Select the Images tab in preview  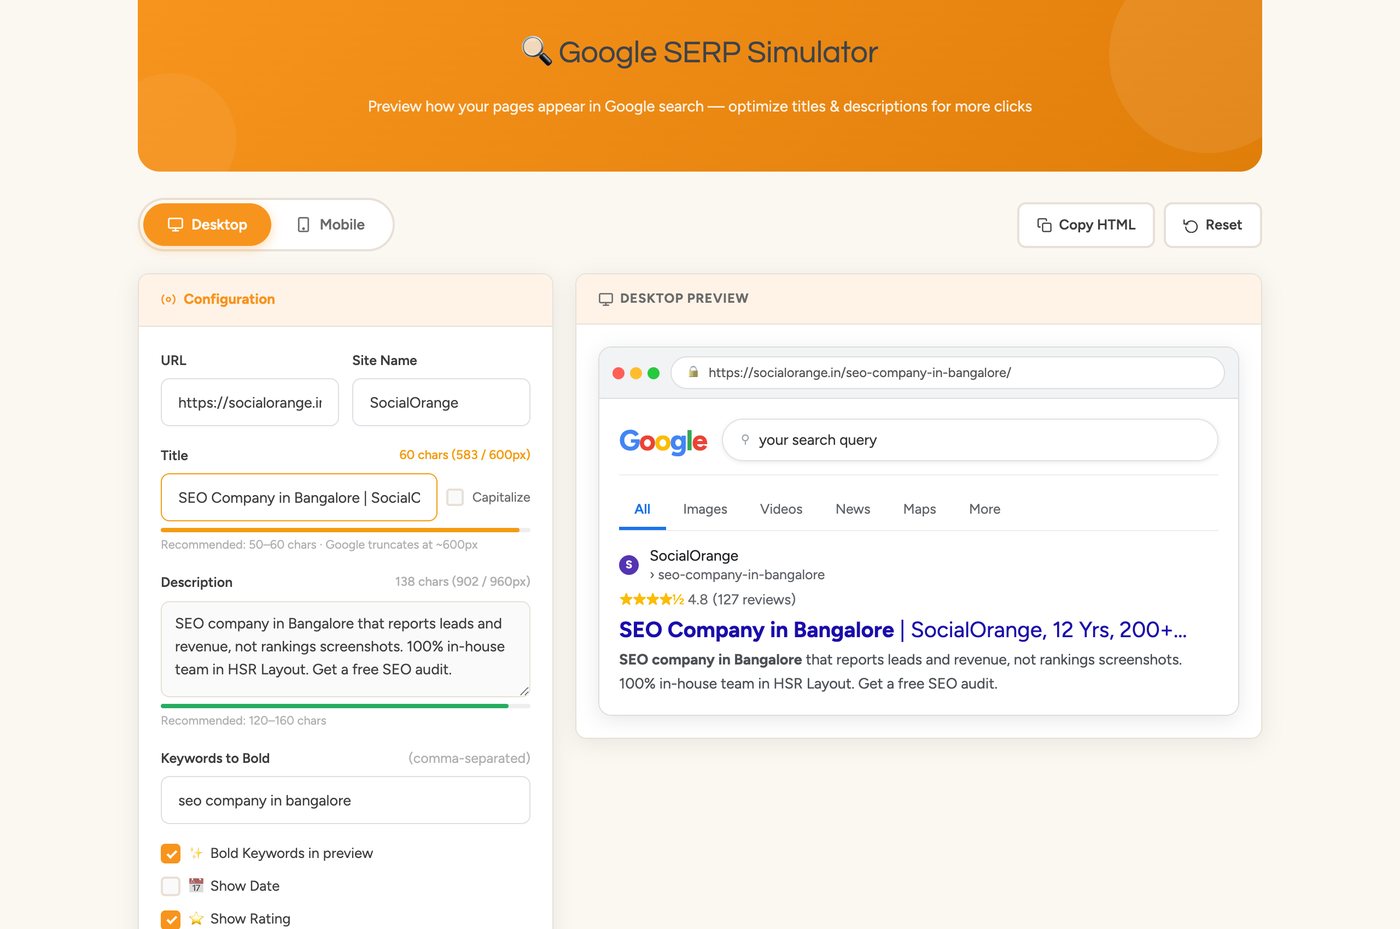pyautogui.click(x=705, y=509)
